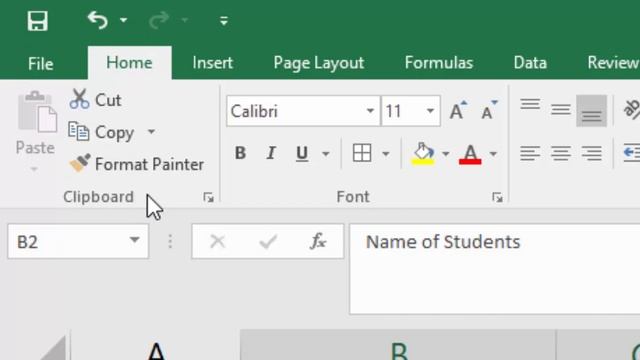Open the Page Layout tab
The image size is (640, 360).
point(319,63)
